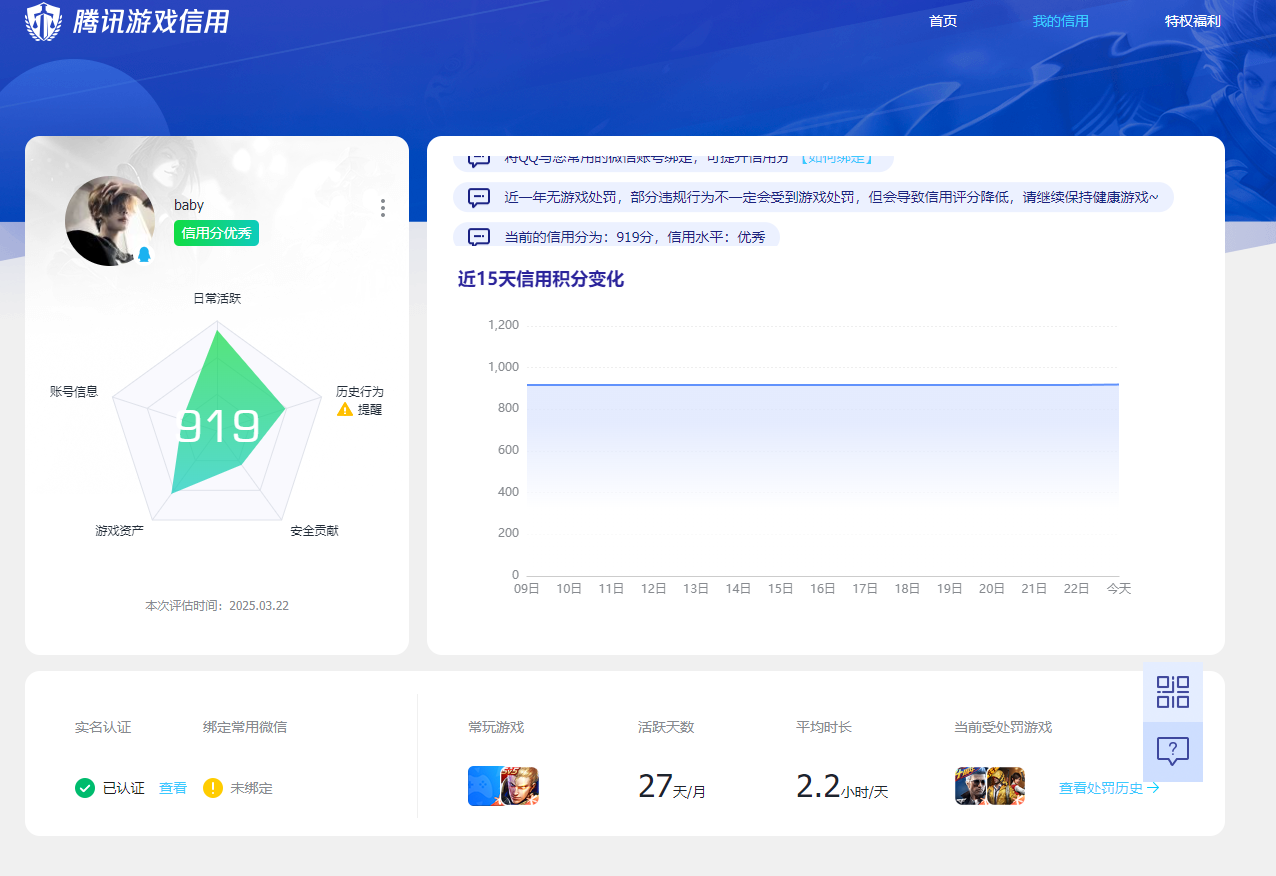
Task: Click the 信用分优秀 green badge
Action: [x=216, y=233]
